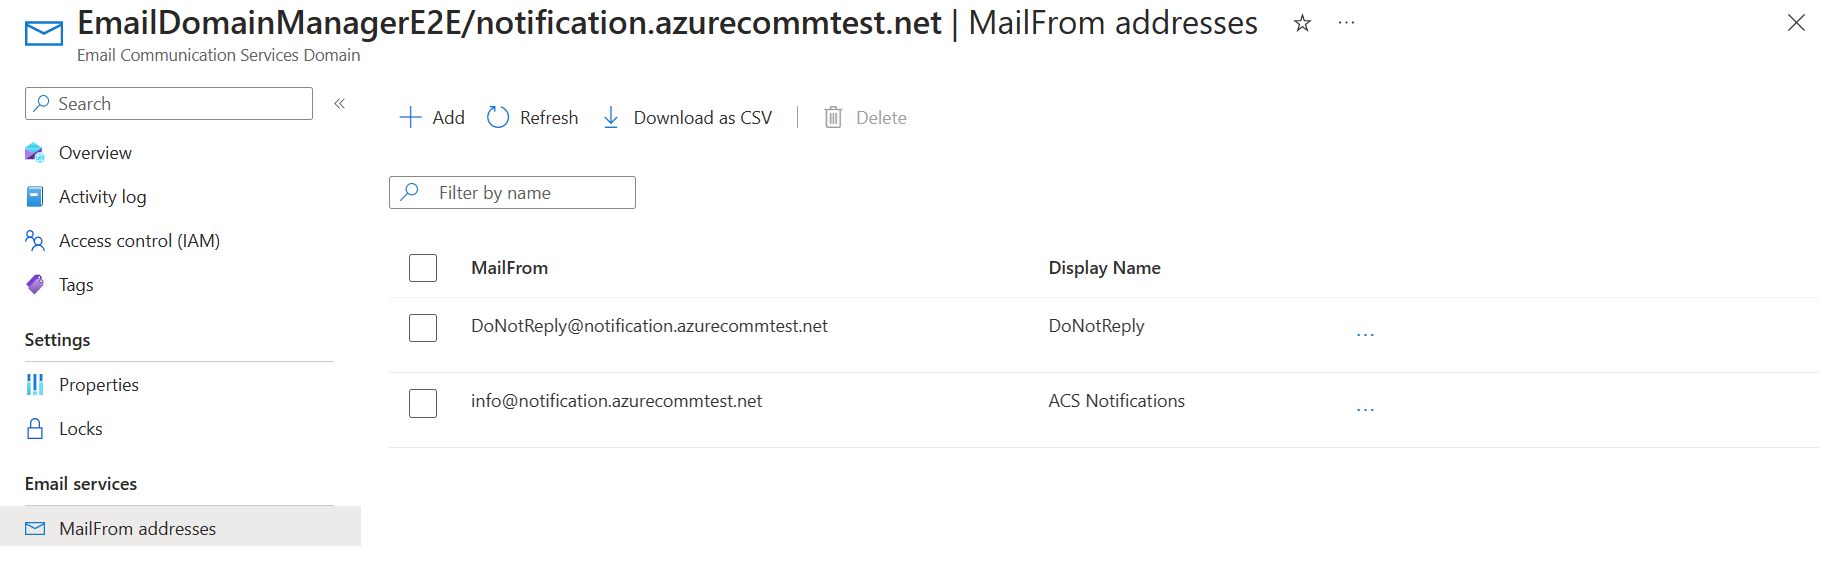Viewport: 1828px width, 574px height.
Task: Toggle the select-all MailFrom header checkbox
Action: (423, 268)
